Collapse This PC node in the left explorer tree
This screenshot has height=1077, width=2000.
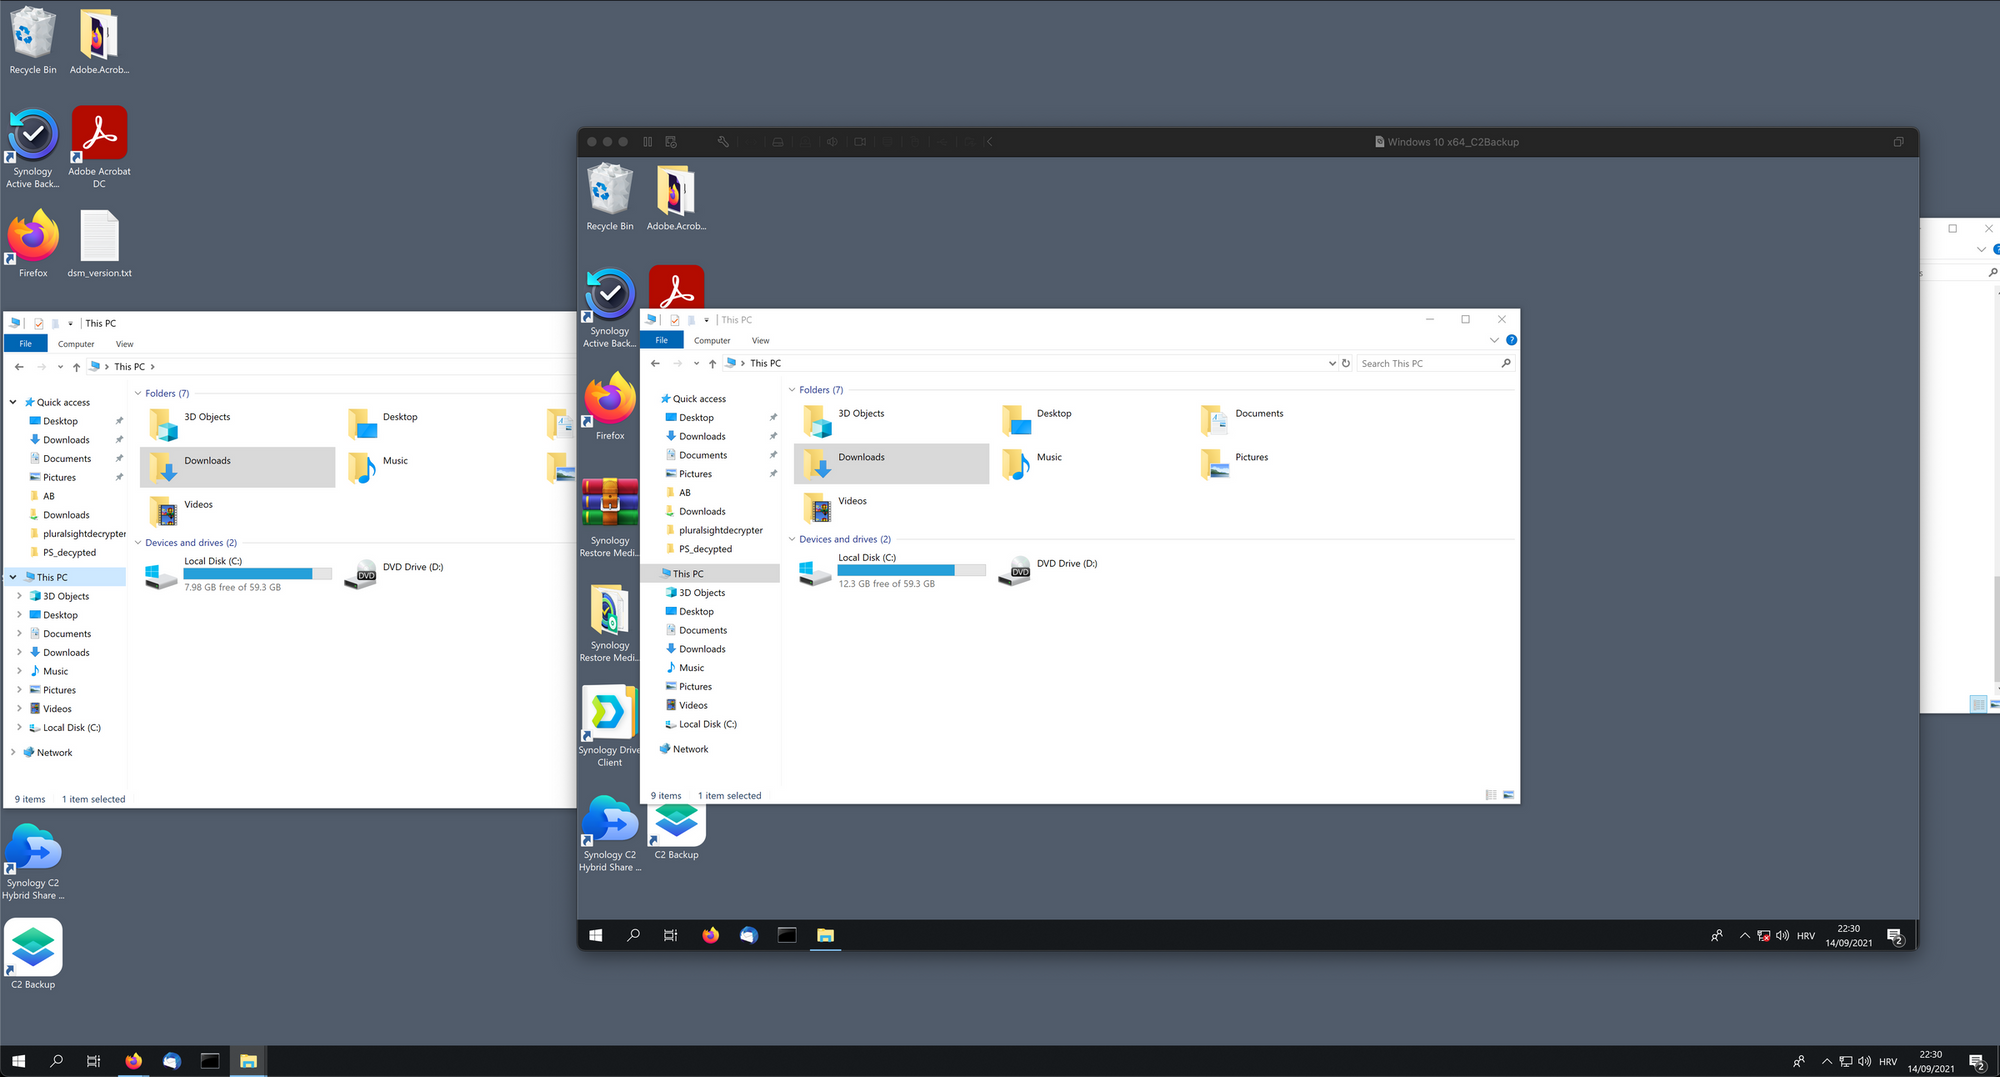(x=13, y=577)
